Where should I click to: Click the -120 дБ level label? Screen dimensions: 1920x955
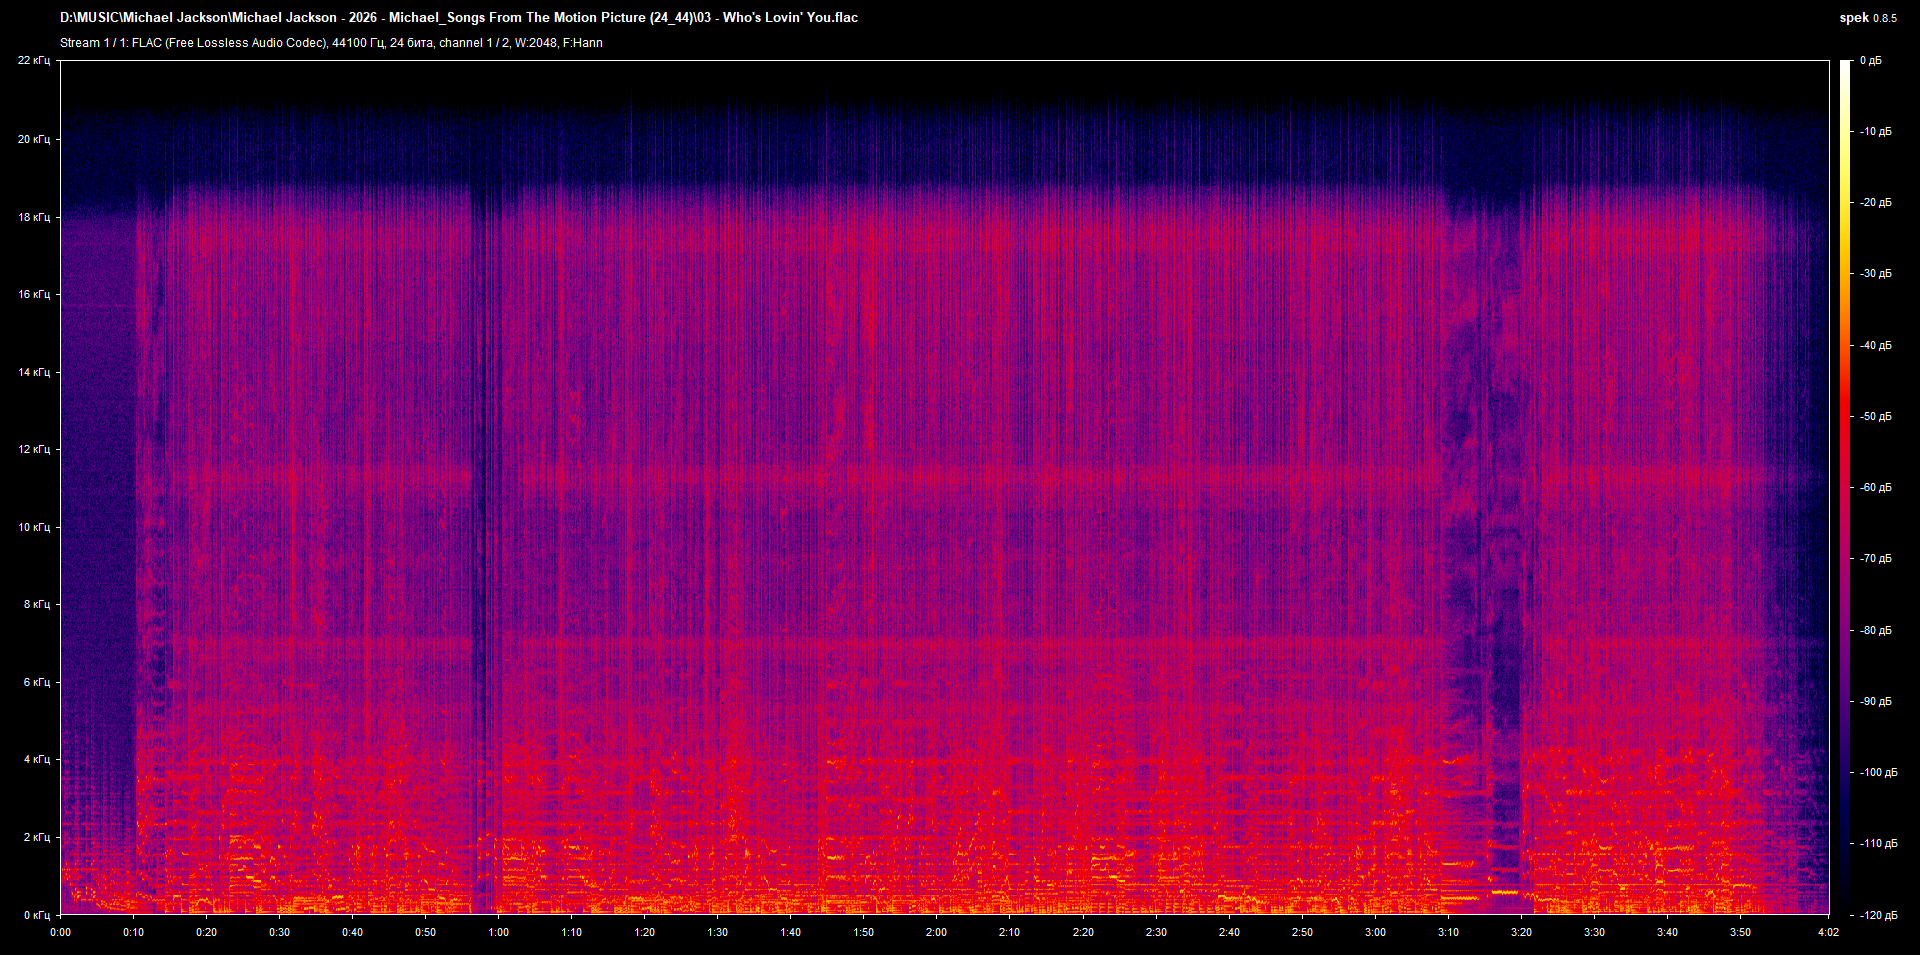click(x=1878, y=915)
